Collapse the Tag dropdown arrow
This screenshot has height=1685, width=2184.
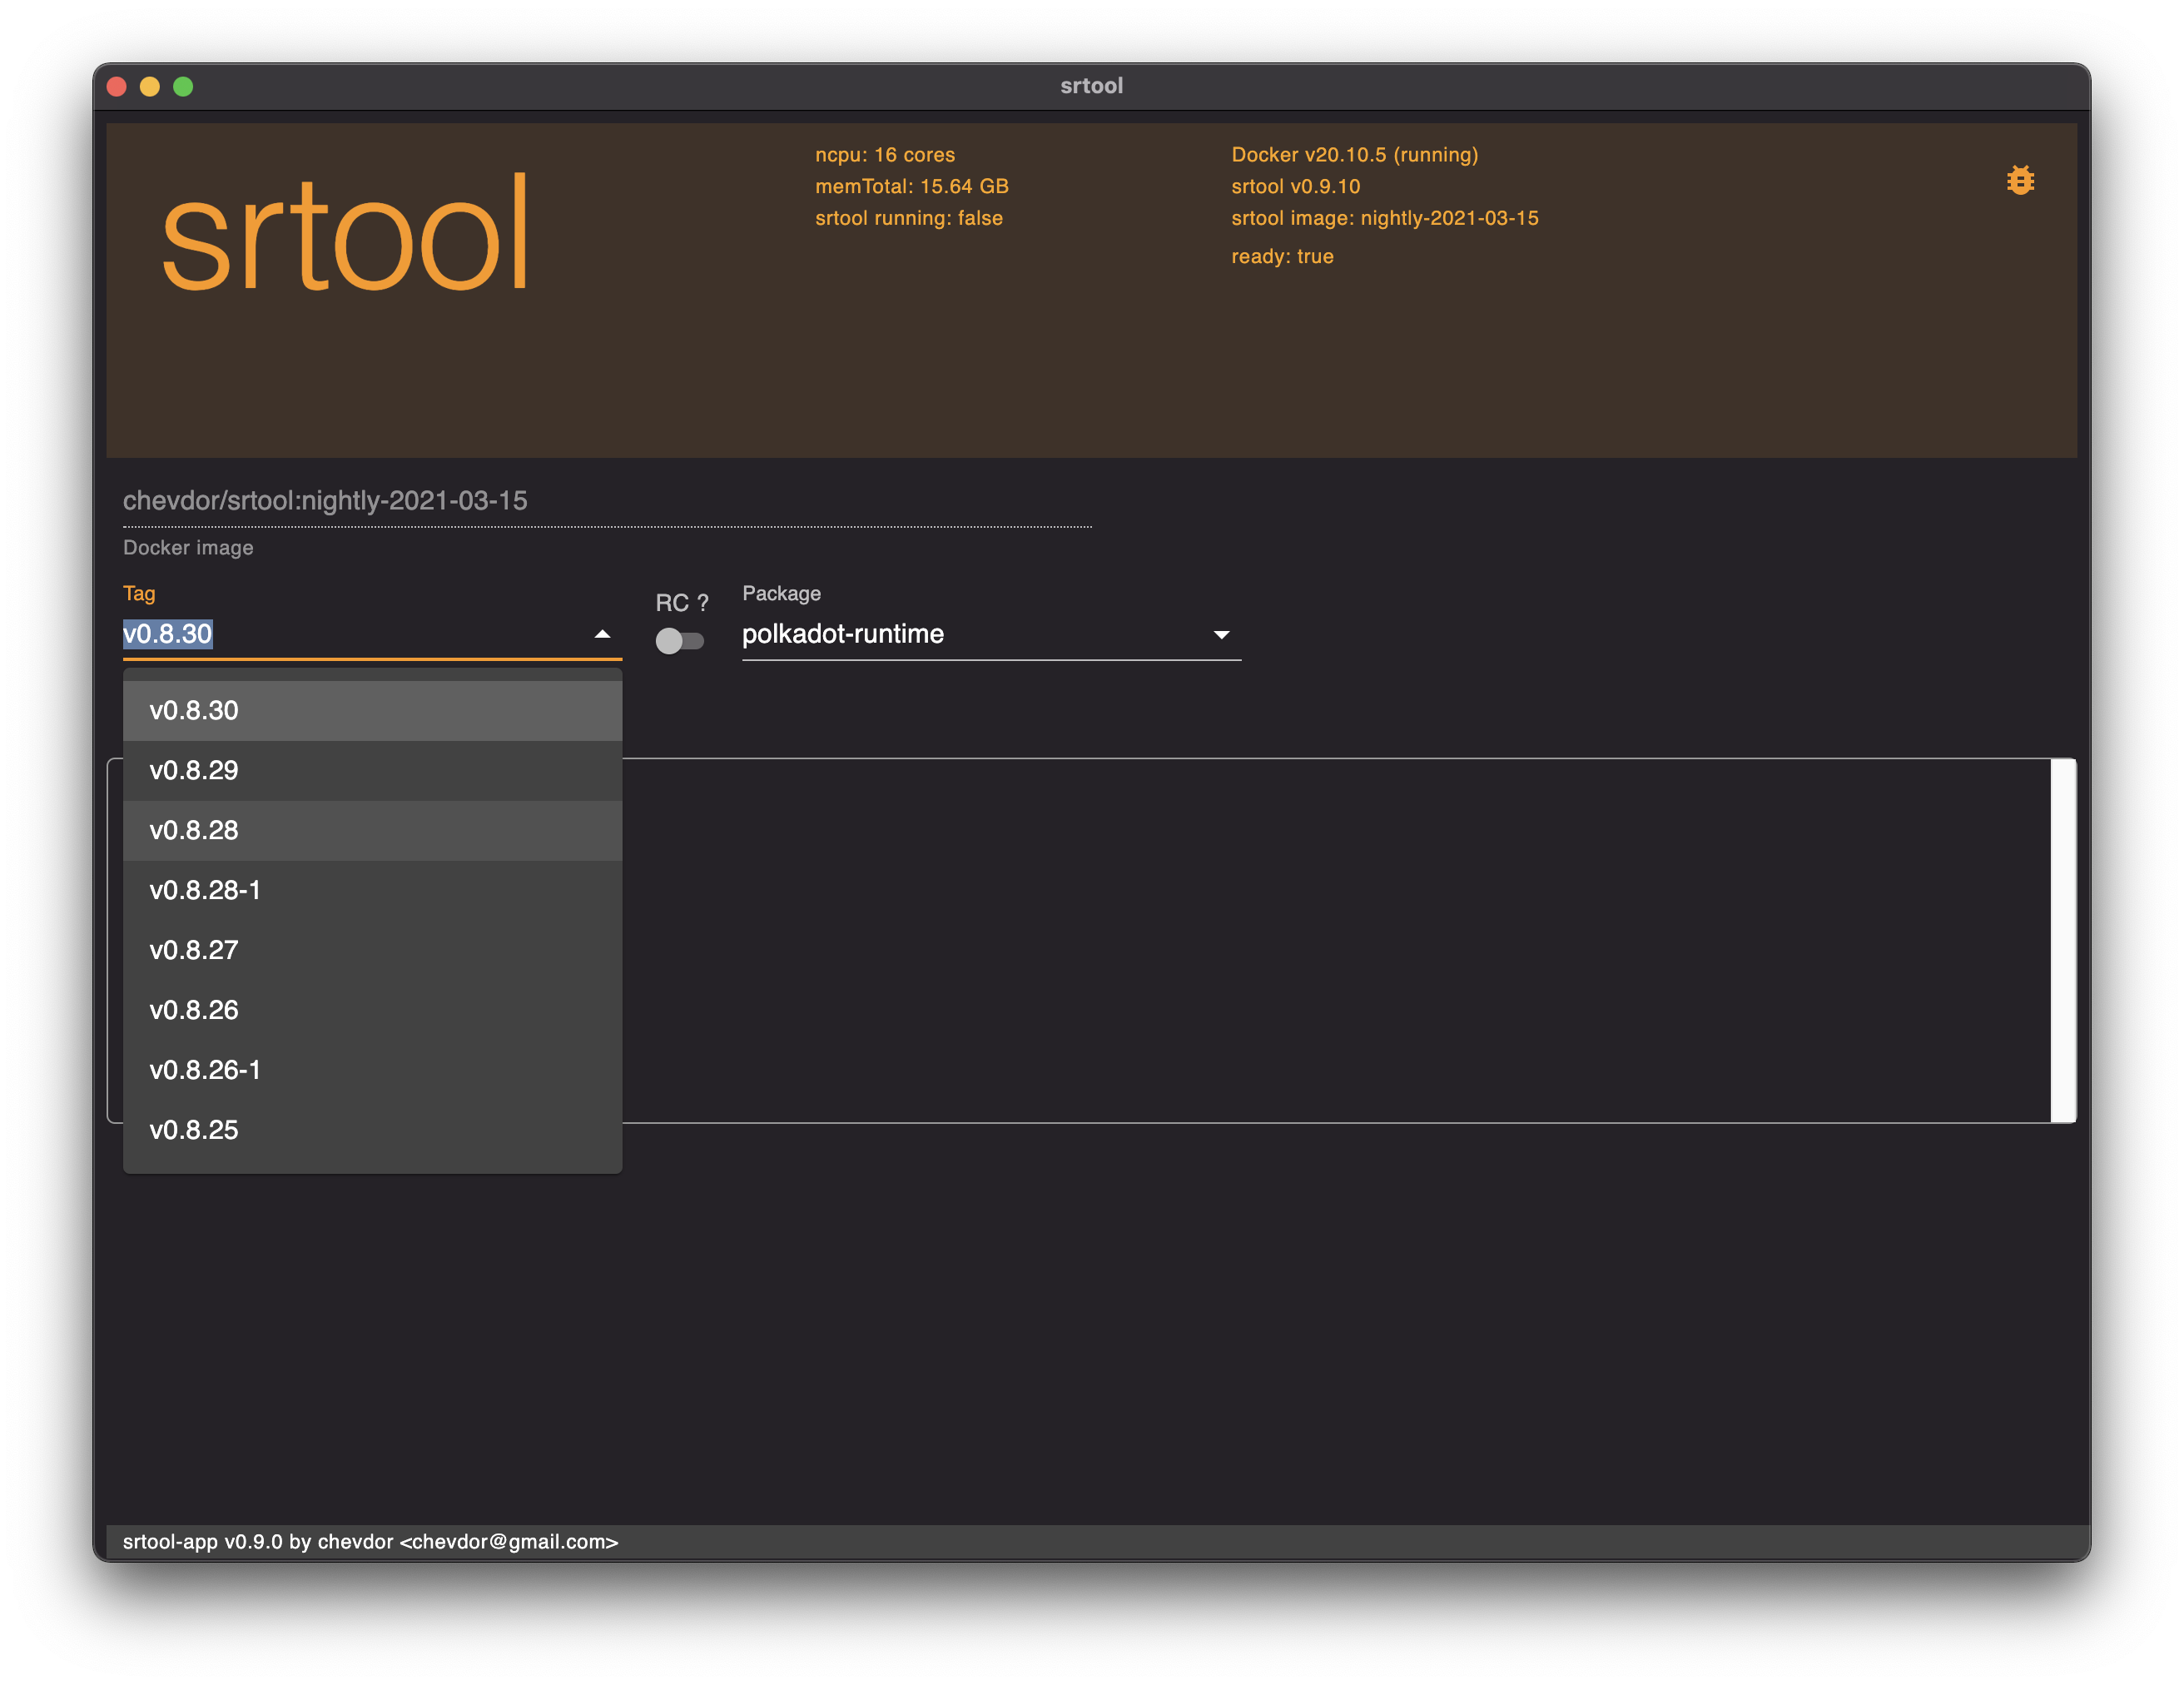[x=602, y=634]
